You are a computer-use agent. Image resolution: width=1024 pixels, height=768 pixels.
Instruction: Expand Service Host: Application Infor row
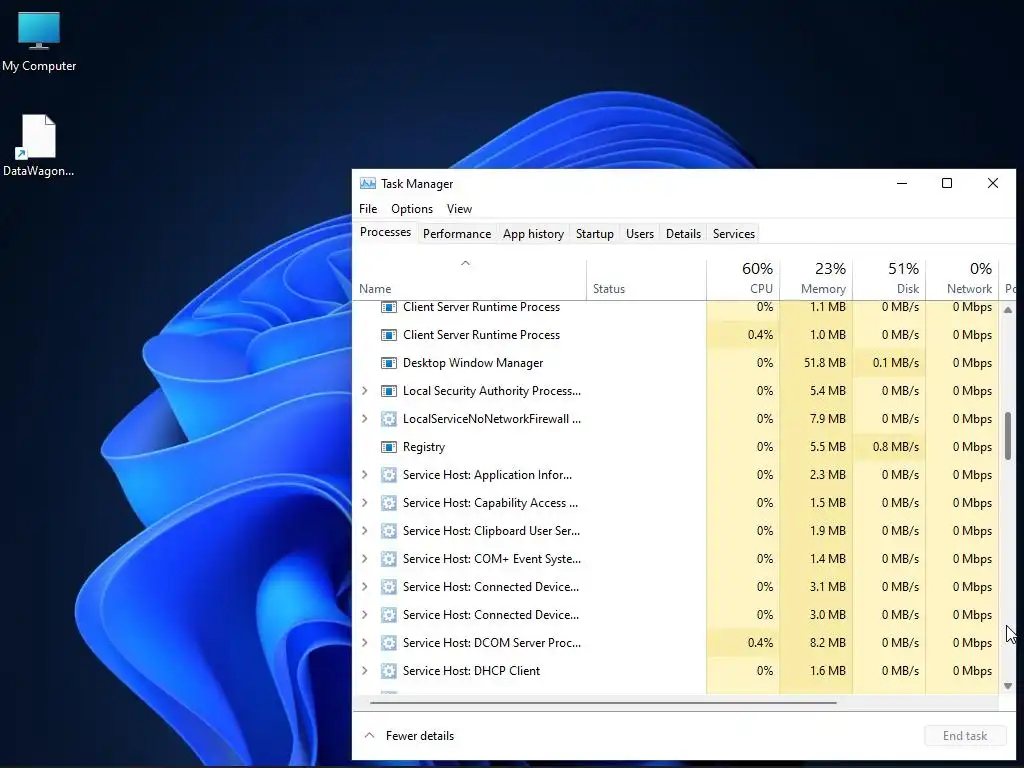click(x=365, y=475)
